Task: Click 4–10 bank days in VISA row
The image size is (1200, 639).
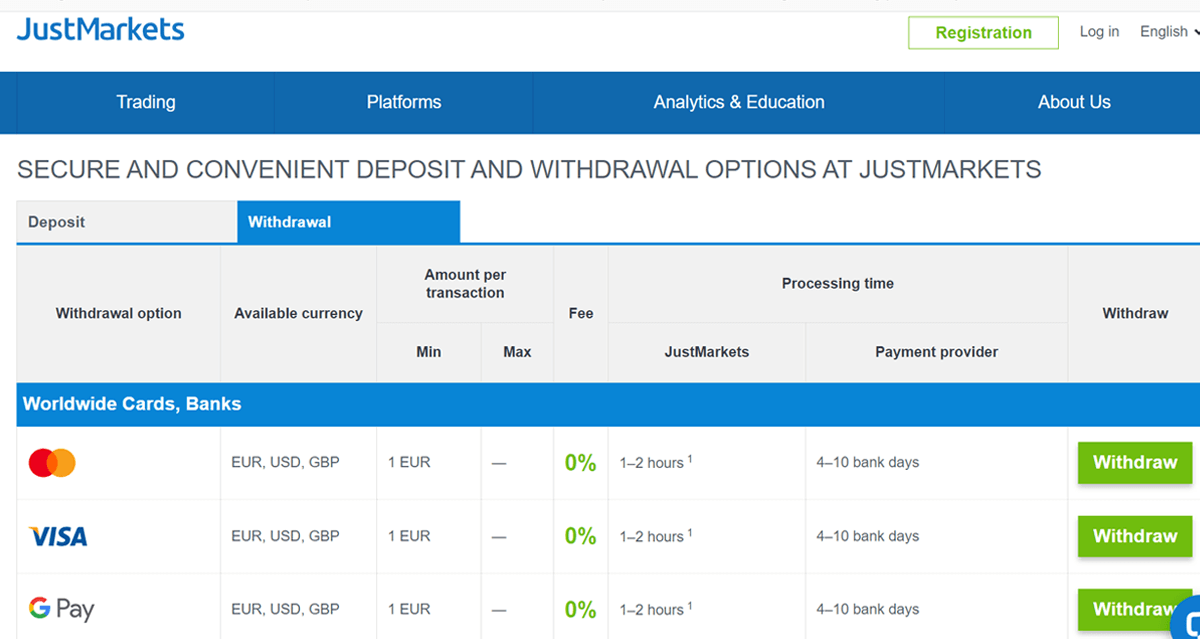Action: click(x=867, y=536)
